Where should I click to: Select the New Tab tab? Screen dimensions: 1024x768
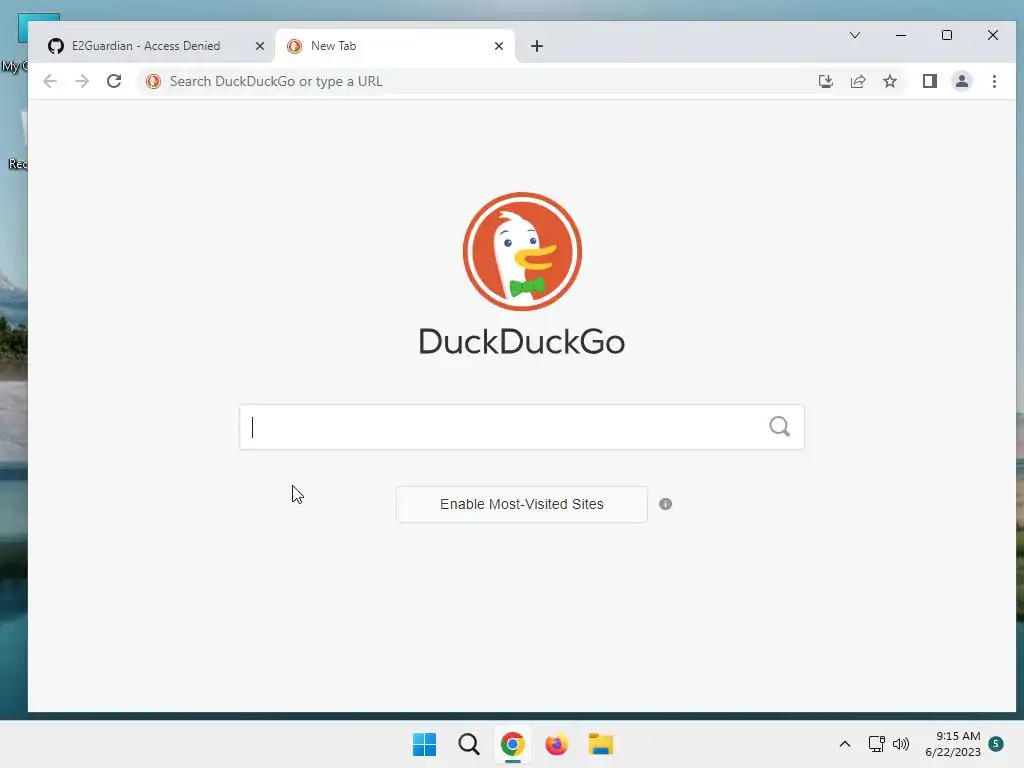point(395,46)
